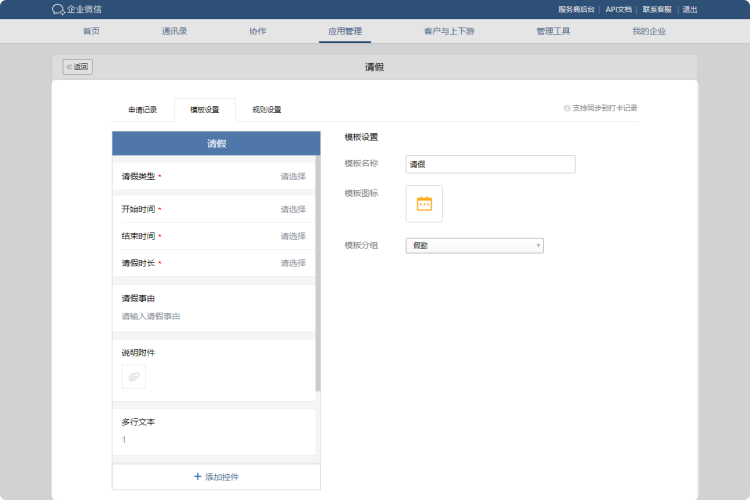This screenshot has height=500, width=750.
Task: Open 开始时间 请选择 selector
Action: pos(293,209)
